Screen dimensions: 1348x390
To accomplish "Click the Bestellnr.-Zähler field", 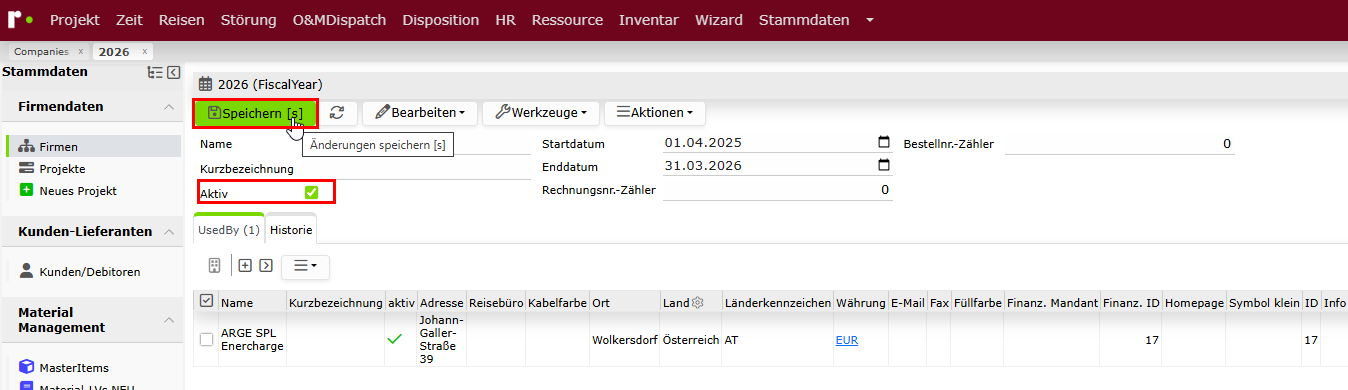I will 1119,144.
